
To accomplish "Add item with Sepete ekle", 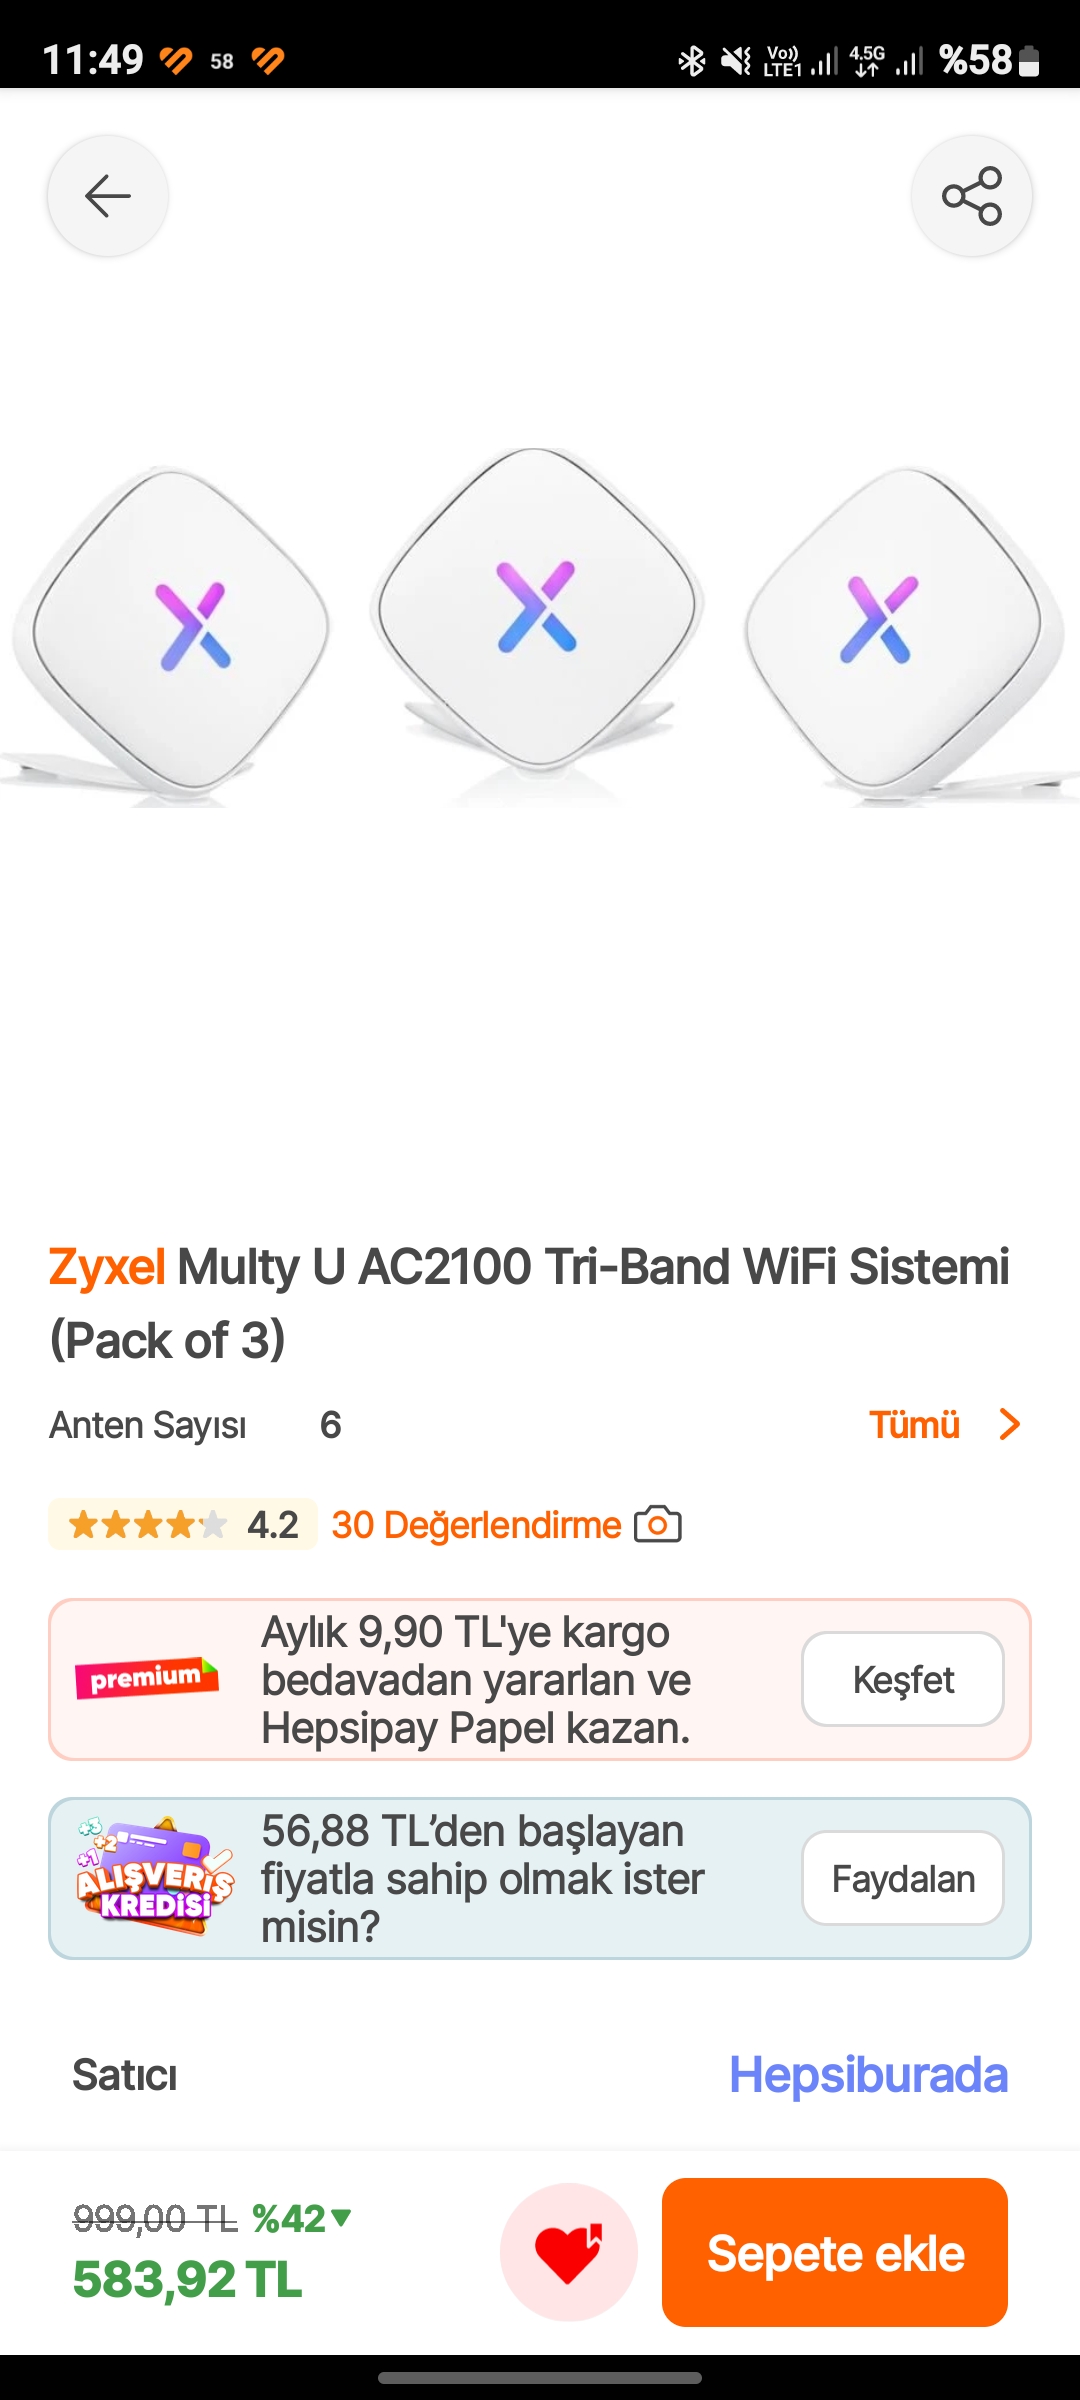I will point(835,2252).
